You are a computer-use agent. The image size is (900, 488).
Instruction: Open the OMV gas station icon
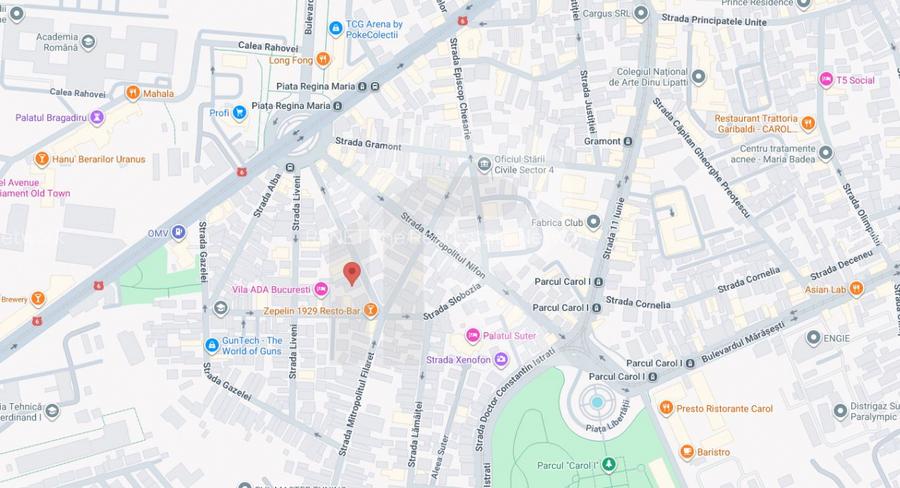179,233
